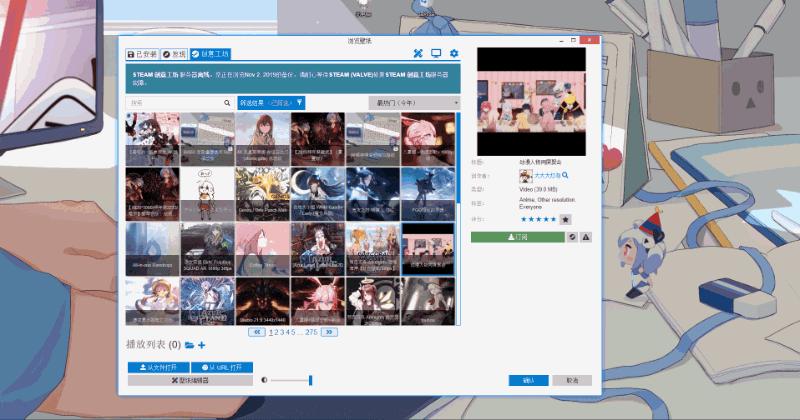The height and width of the screenshot is (420, 800).
Task: Click the brightness slider handle
Action: coord(310,380)
